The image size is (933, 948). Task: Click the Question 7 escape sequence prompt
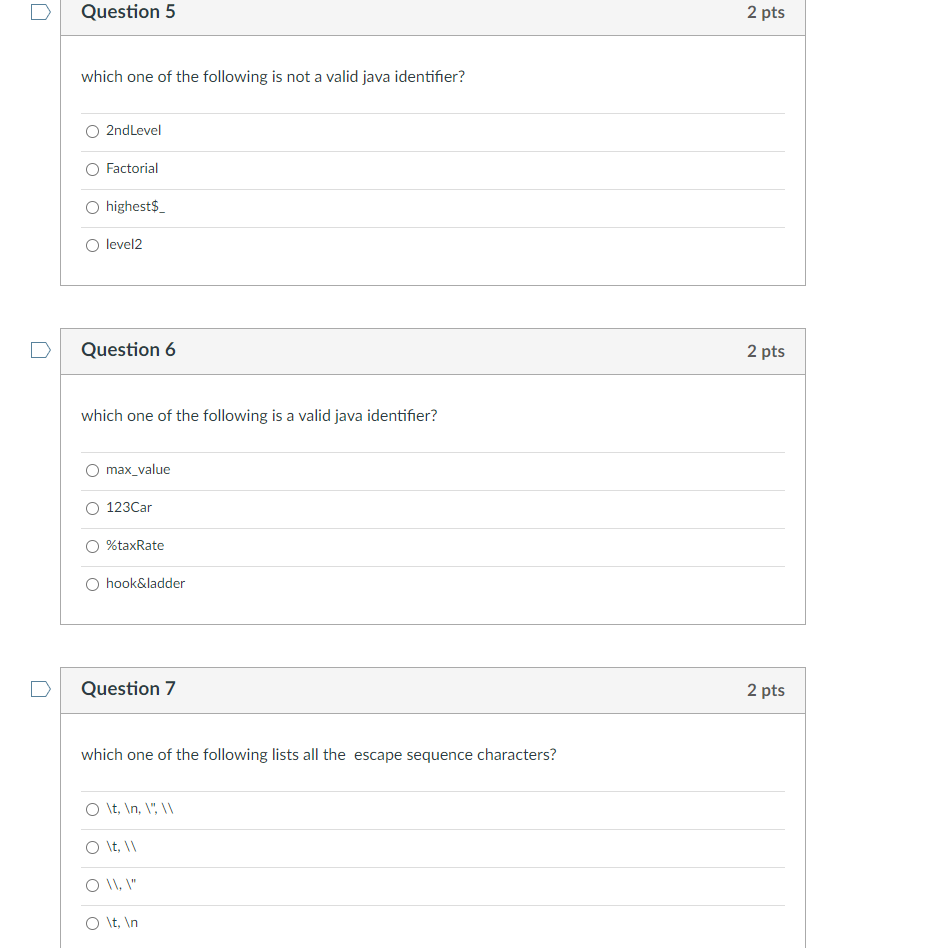coord(319,755)
